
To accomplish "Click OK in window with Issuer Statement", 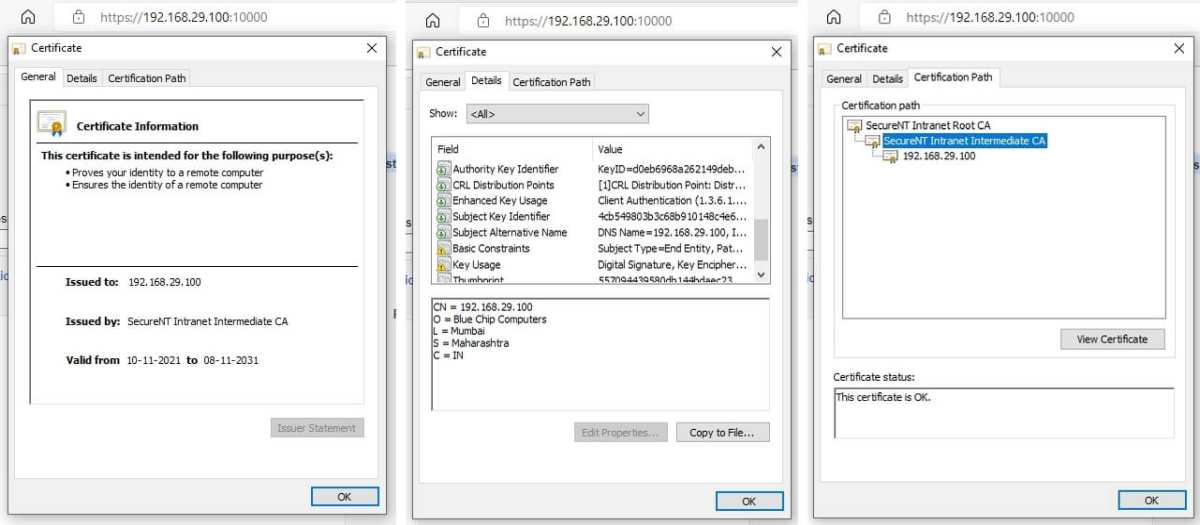I will (x=344, y=496).
